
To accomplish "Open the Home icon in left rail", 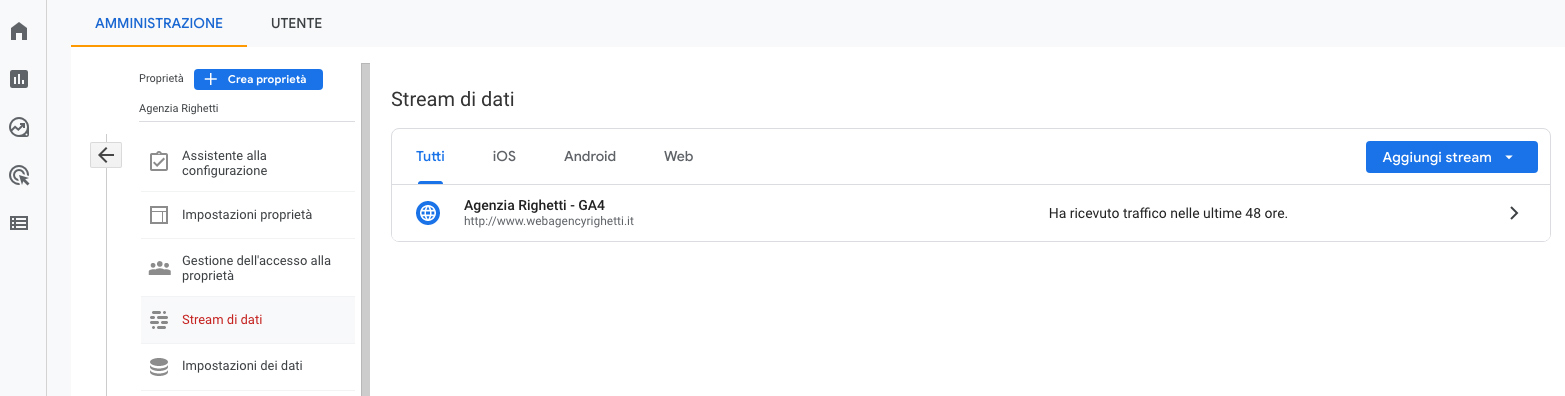I will click(x=19, y=31).
